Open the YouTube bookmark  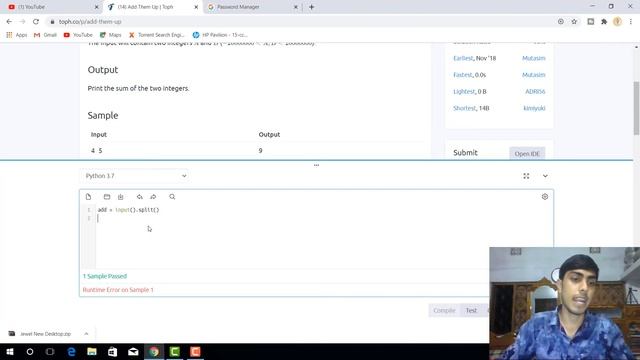[78, 35]
